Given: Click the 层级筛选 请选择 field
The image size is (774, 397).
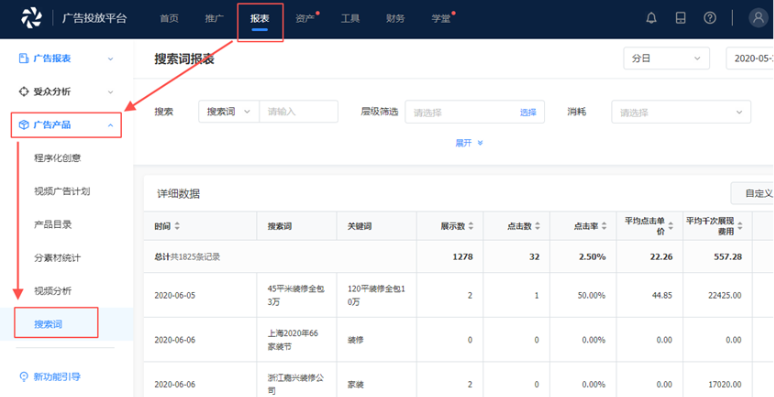Looking at the screenshot, I should point(475,112).
